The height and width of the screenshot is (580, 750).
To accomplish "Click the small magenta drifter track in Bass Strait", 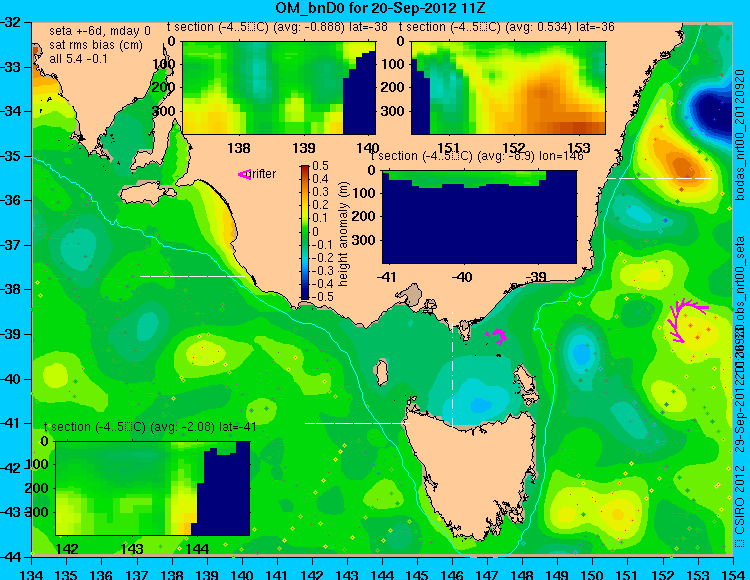I will pos(497,335).
